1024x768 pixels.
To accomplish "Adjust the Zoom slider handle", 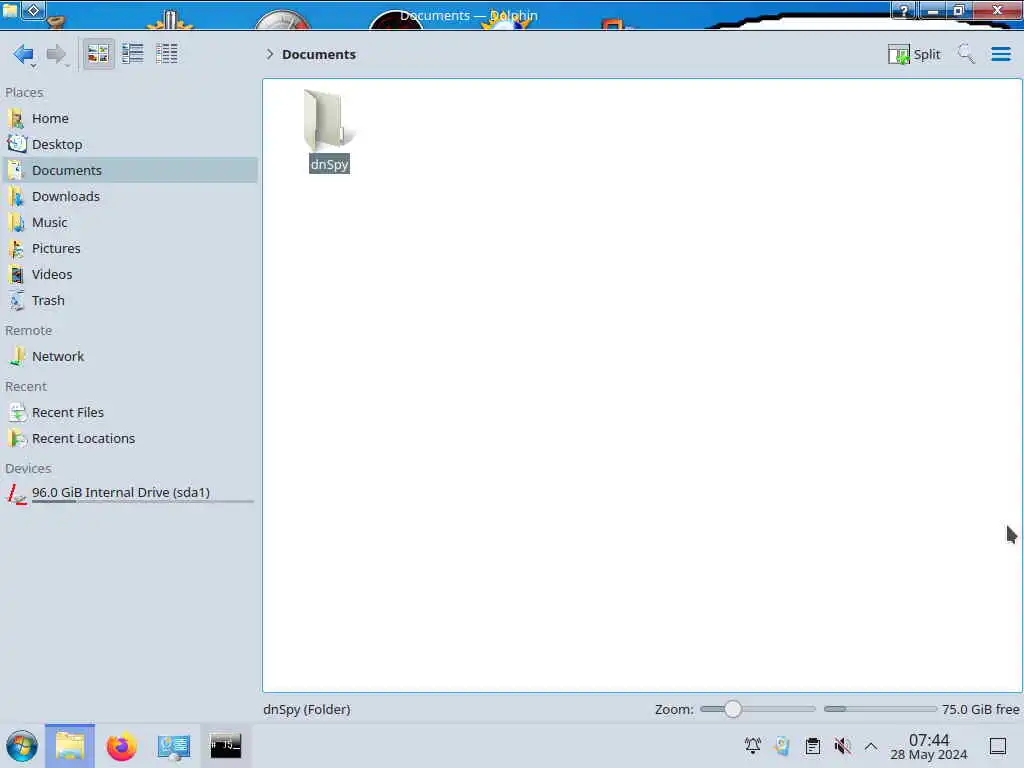I will (x=733, y=709).
